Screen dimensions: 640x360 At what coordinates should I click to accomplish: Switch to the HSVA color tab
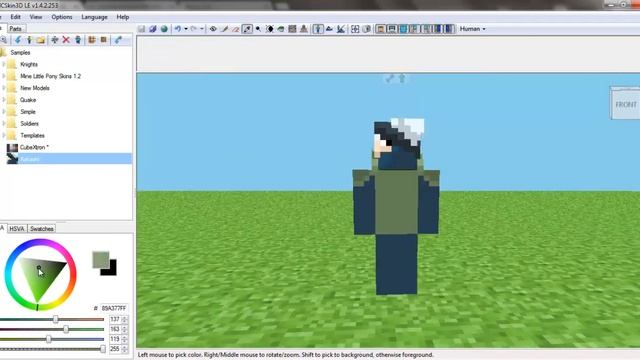tap(17, 229)
